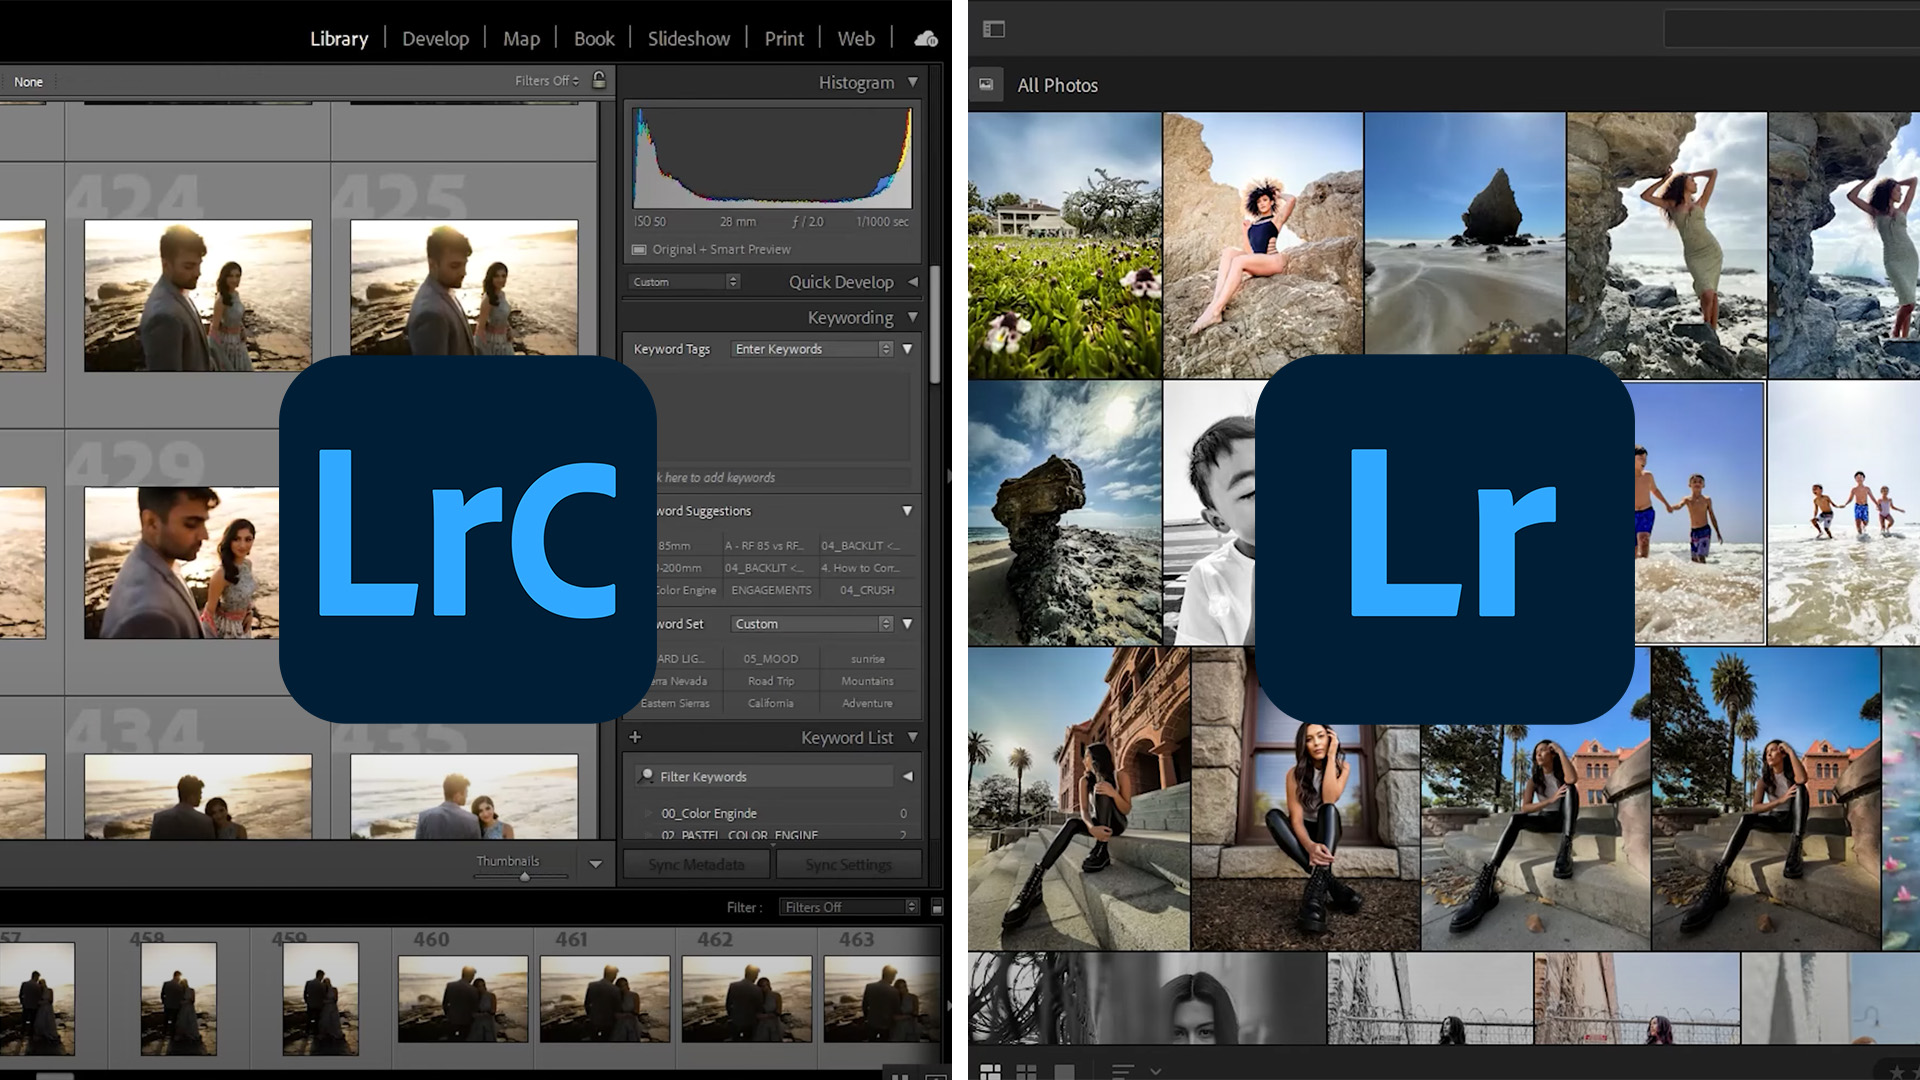This screenshot has width=1920, height=1080.
Task: Select the Slideshow module tab
Action: [687, 38]
